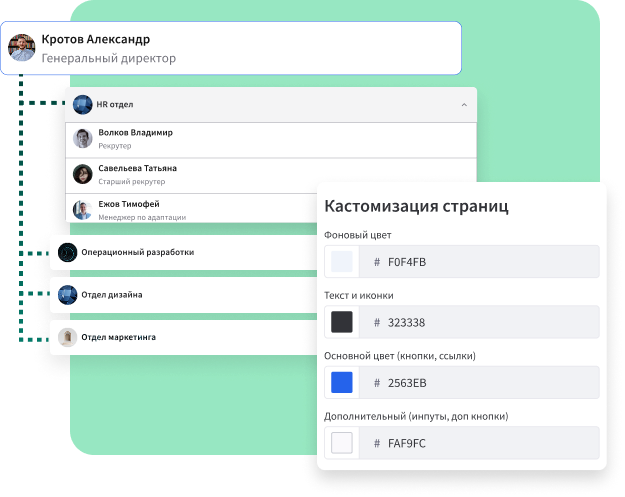Expand the Отдел маркетинга department
Viewport: 625px width, 497px height.
click(183, 337)
